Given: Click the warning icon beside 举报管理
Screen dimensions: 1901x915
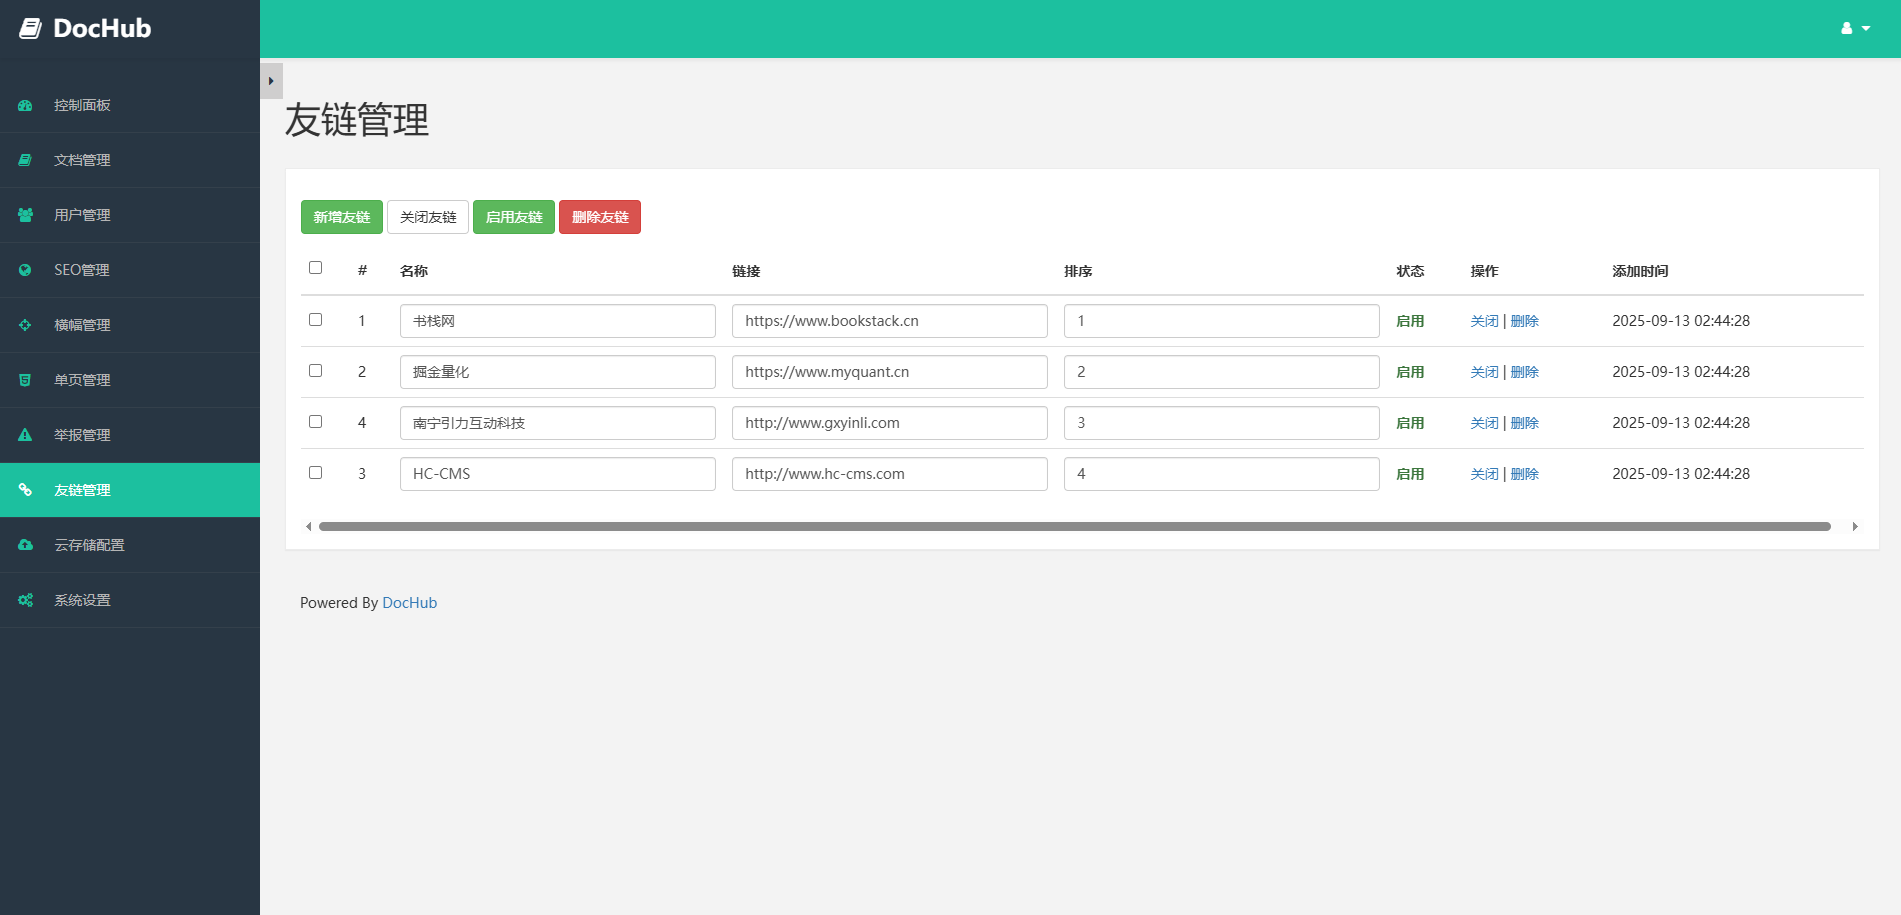Looking at the screenshot, I should (x=25, y=435).
